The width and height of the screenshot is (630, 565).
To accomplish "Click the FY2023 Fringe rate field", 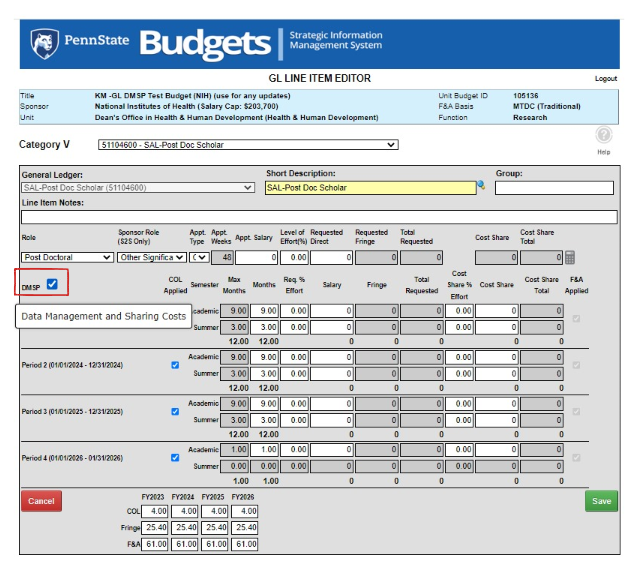I will tap(154, 527).
